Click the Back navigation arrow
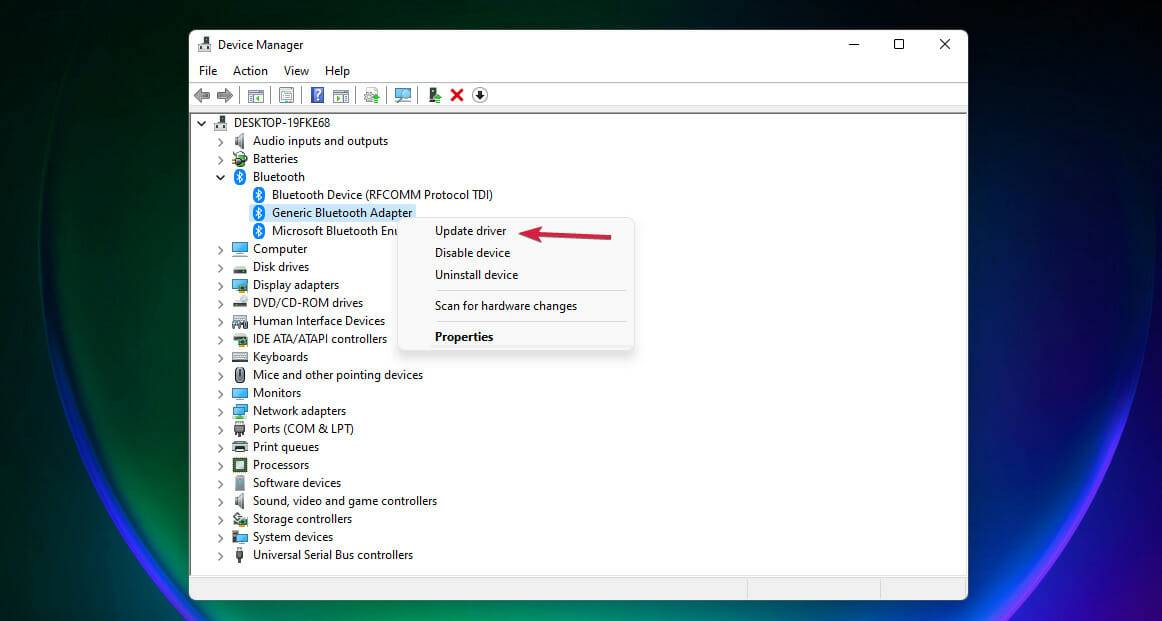Screen dimensions: 1162x621 (x=202, y=94)
